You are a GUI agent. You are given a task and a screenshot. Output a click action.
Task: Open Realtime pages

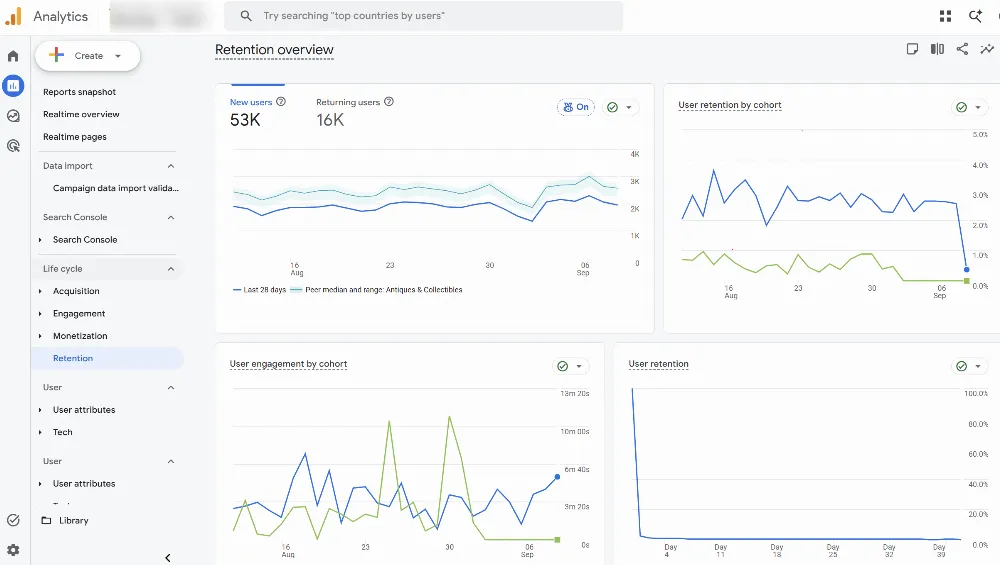click(x=75, y=136)
